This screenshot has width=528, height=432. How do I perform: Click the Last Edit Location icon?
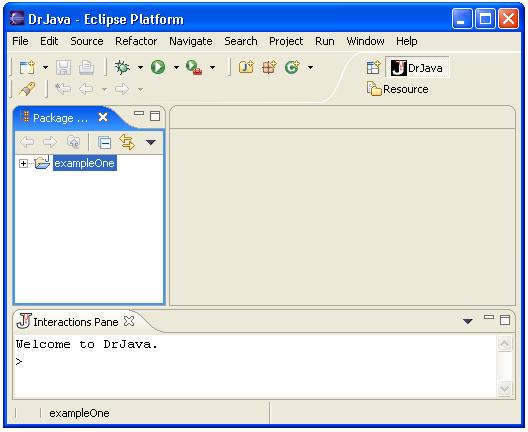coord(63,89)
